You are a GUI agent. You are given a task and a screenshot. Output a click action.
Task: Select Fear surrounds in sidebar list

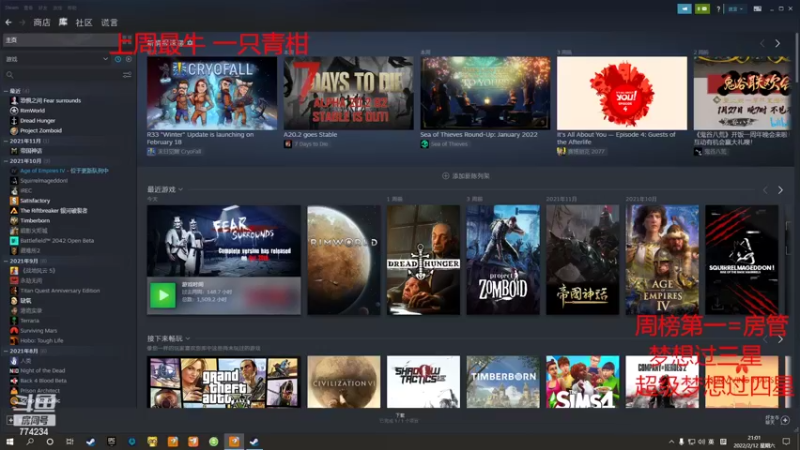[x=50, y=101]
